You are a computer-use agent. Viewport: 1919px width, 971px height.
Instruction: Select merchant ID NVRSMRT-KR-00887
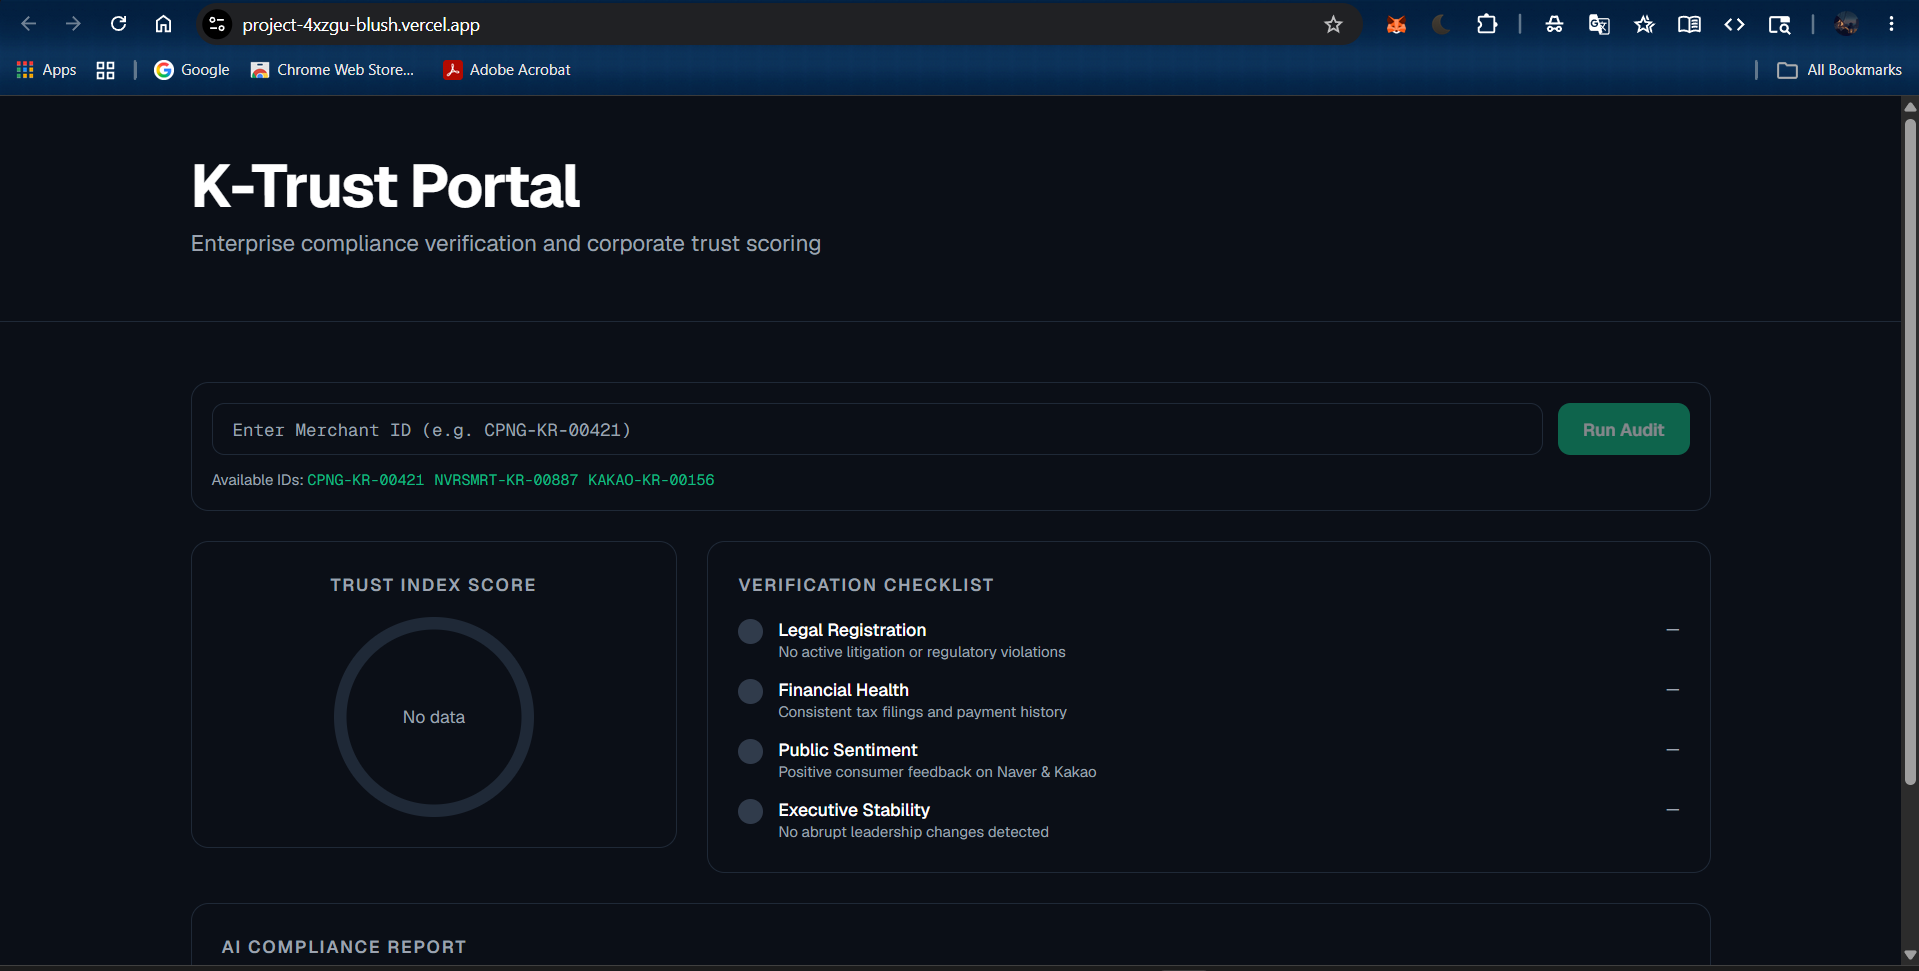506,480
